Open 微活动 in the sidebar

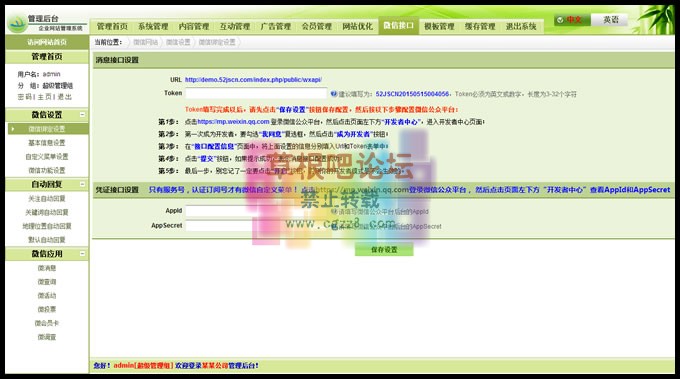47,296
